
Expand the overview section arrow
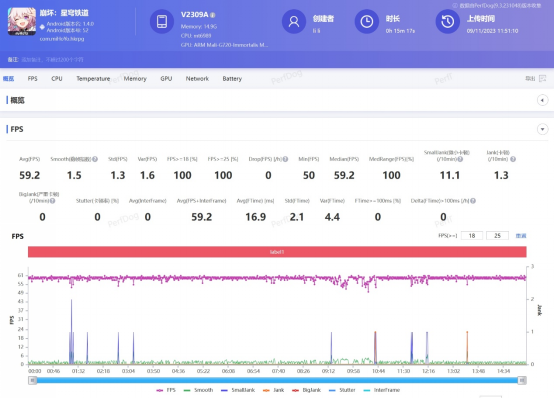coord(542,100)
